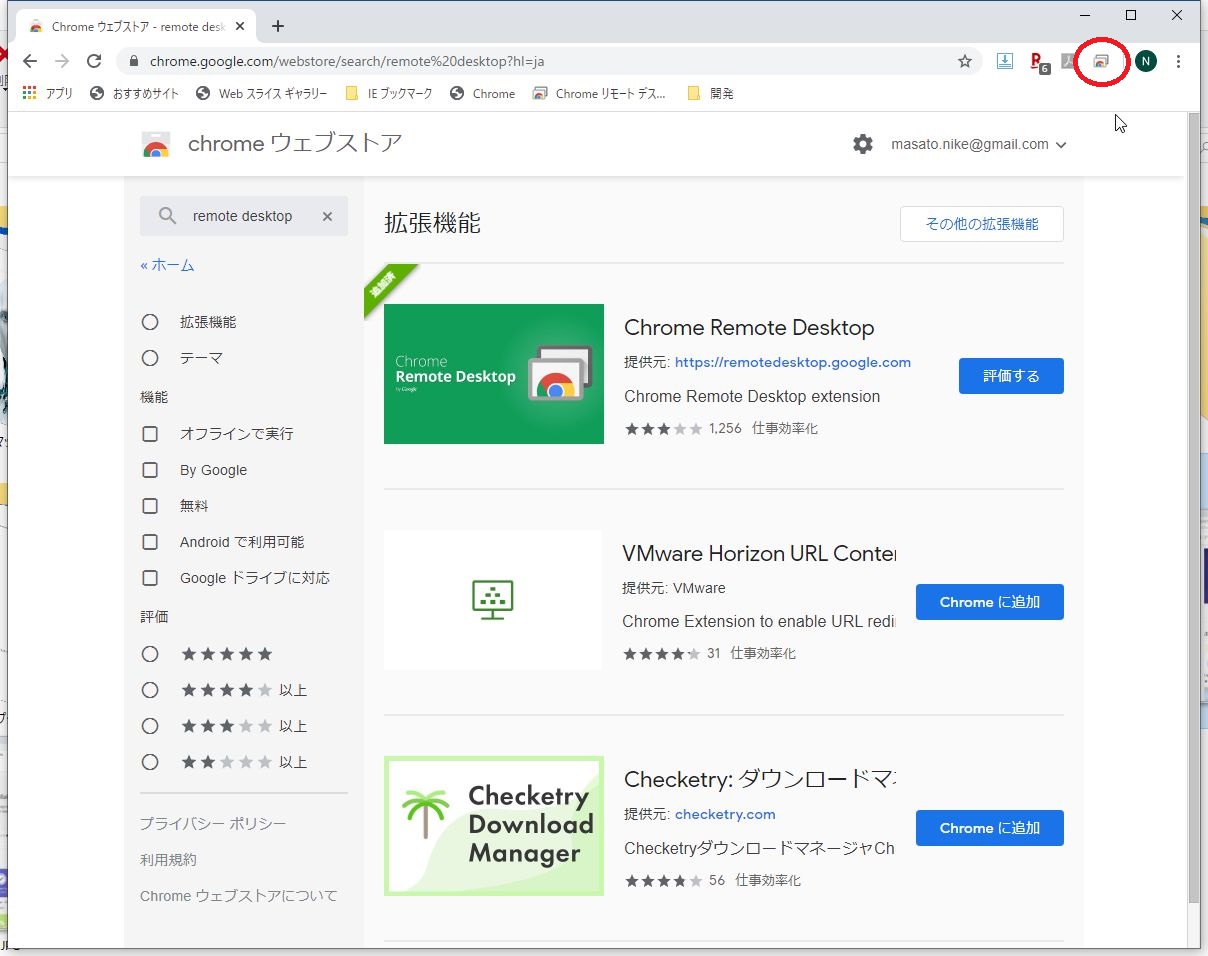This screenshot has width=1208, height=956.
Task: Click the 1,256 ratings count
Action: point(725,428)
